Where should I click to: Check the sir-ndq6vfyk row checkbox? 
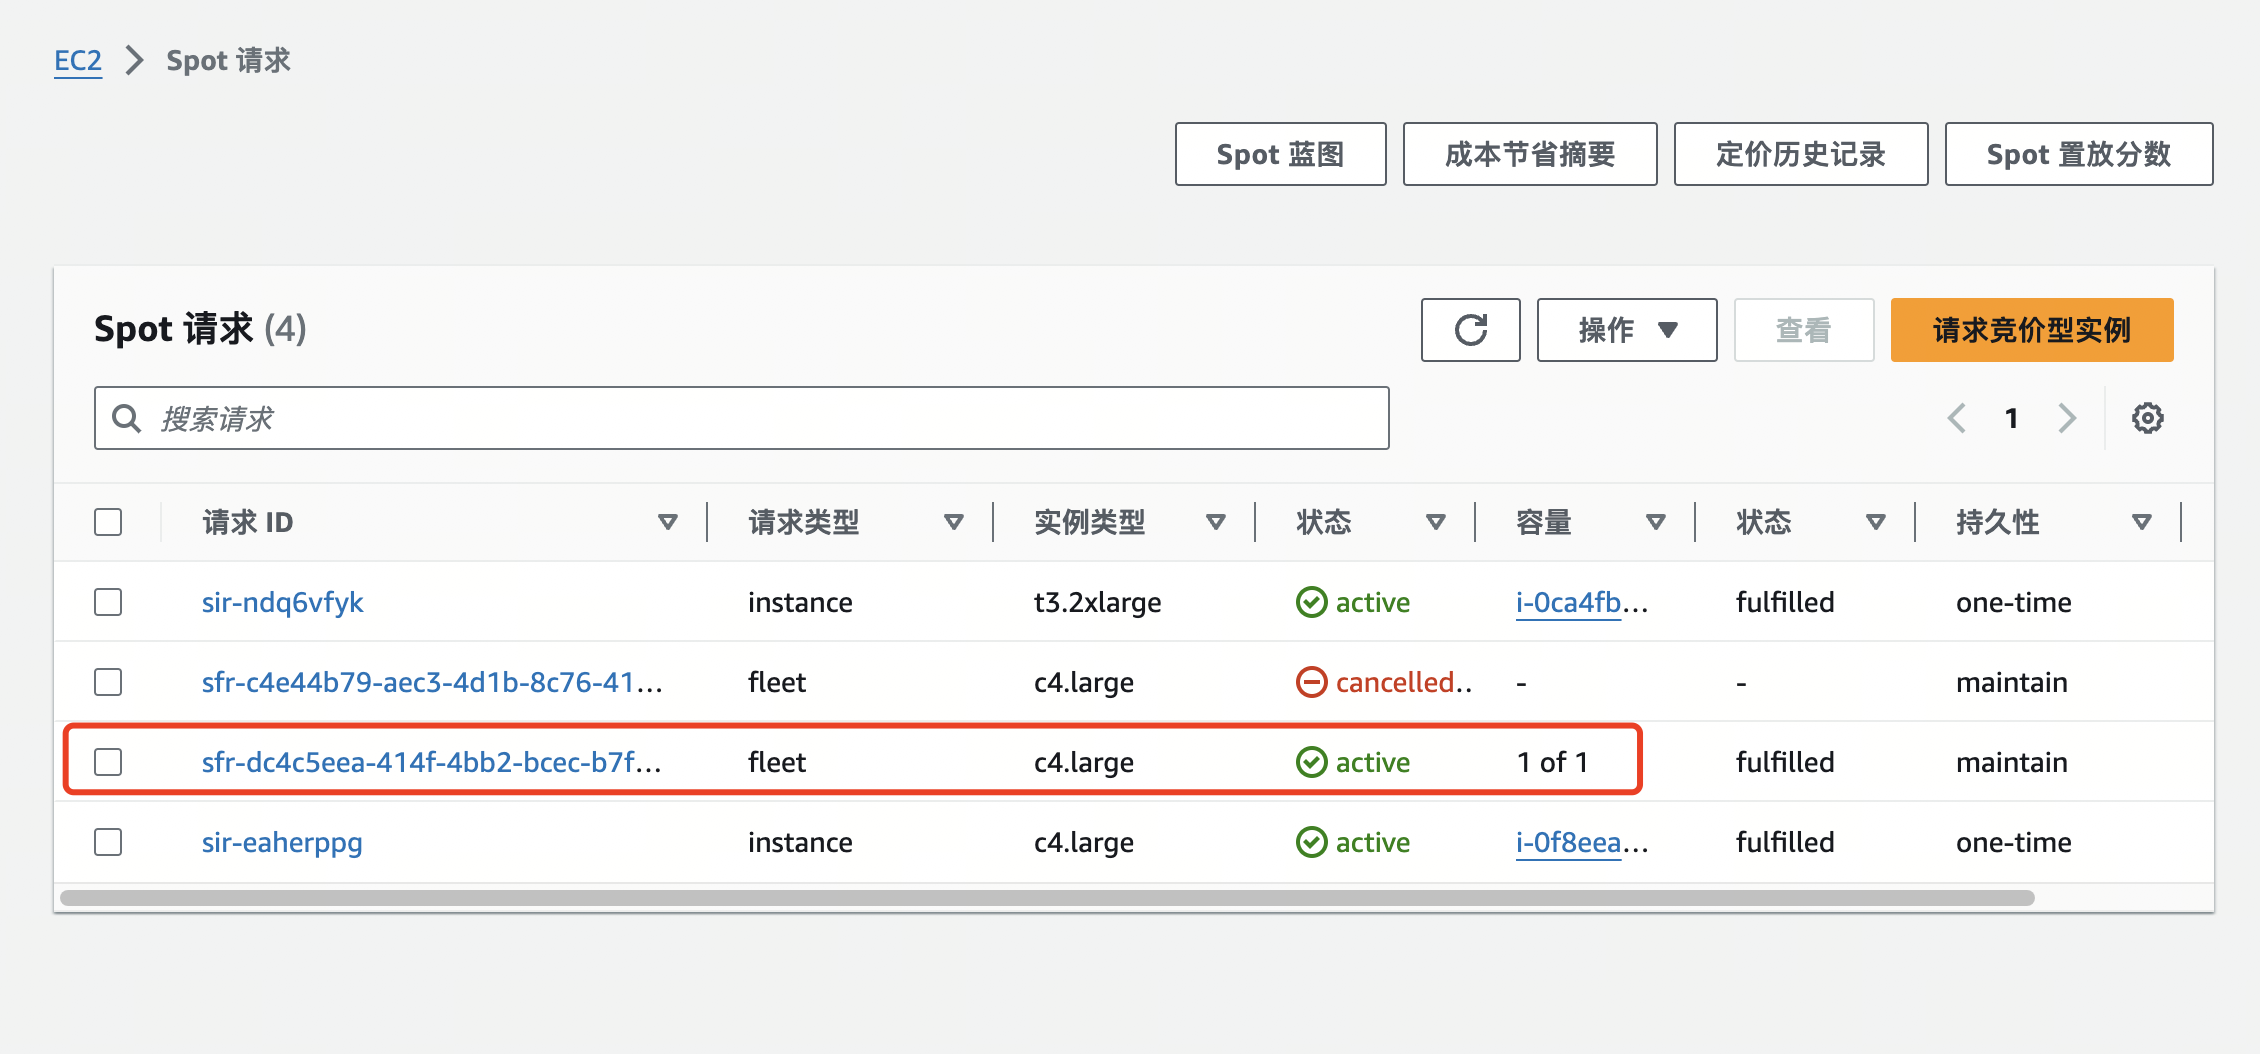[x=108, y=602]
